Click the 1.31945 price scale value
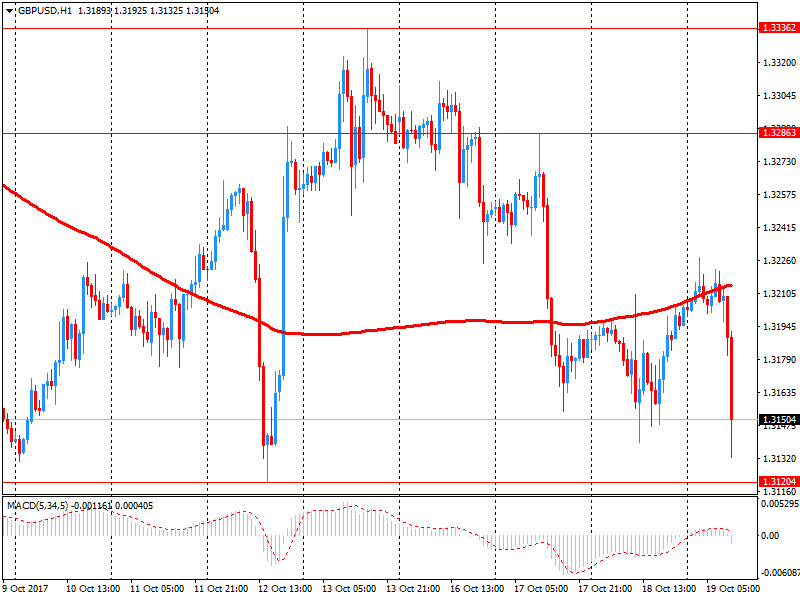 coord(780,327)
